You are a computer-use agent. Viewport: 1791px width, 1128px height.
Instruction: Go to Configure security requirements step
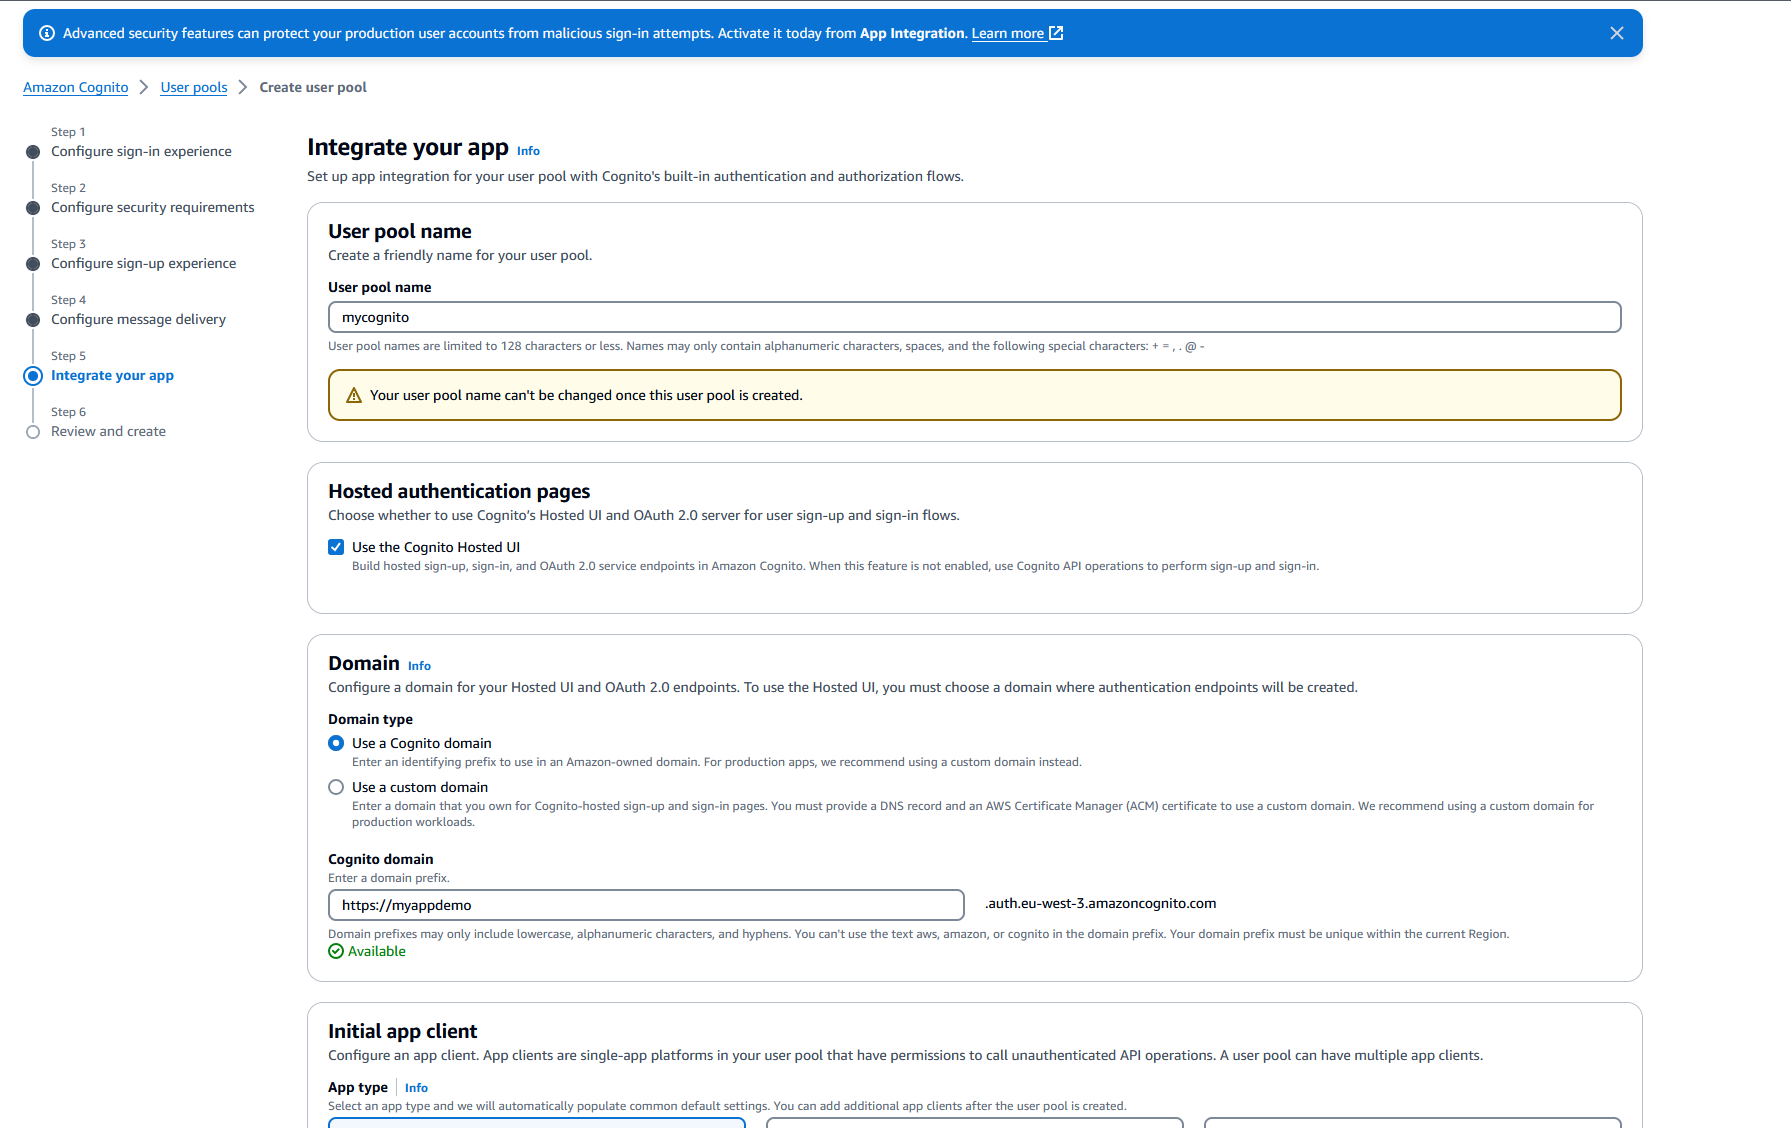pyautogui.click(x=152, y=208)
